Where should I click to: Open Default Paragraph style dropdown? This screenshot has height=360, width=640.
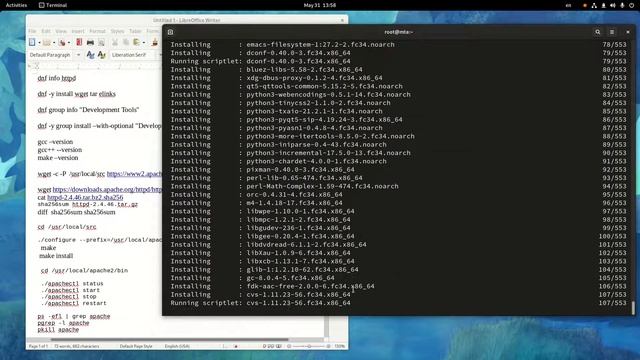click(78, 55)
